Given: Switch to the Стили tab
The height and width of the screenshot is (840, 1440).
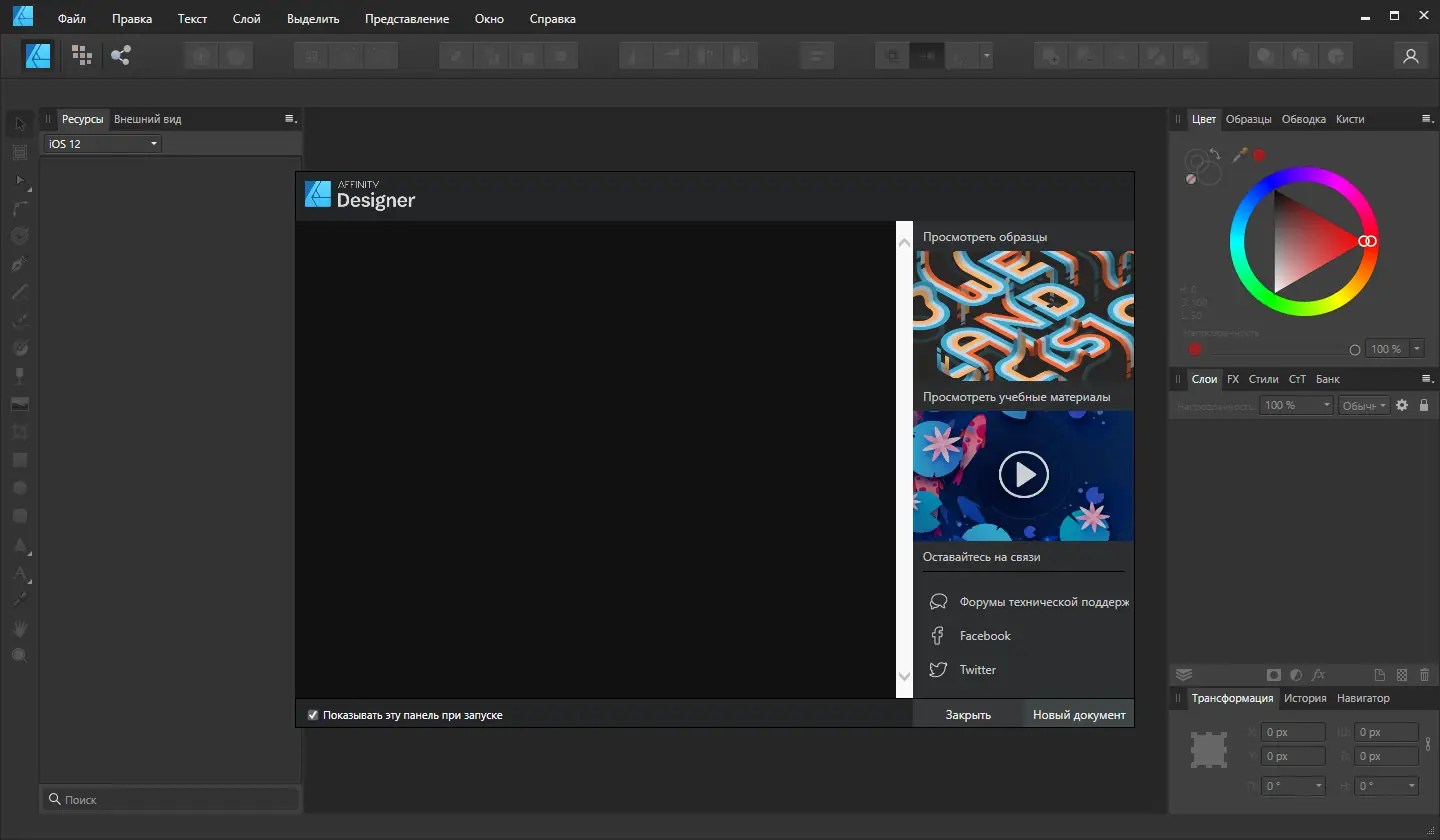Looking at the screenshot, I should (x=1263, y=379).
